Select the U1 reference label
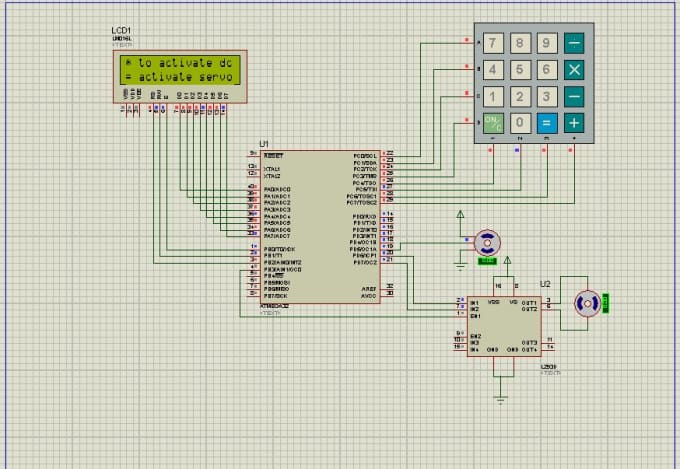 tap(264, 144)
